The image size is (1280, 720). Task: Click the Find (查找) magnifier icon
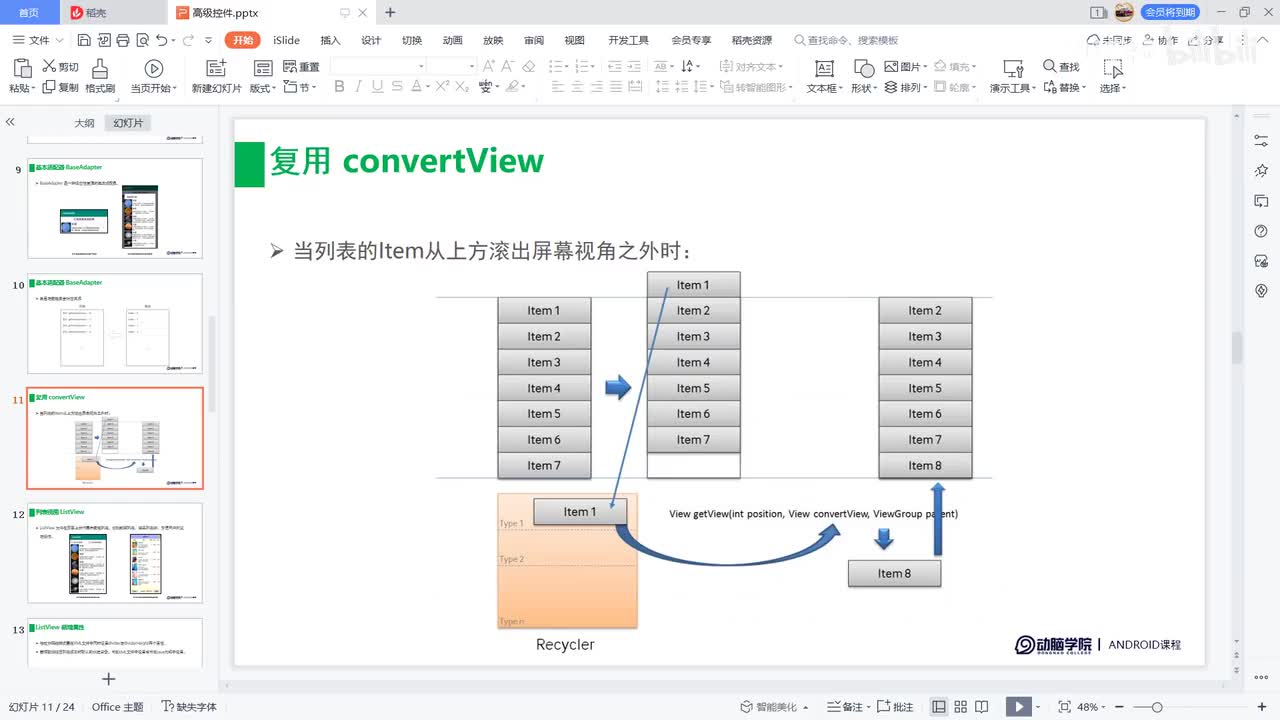coord(1049,66)
